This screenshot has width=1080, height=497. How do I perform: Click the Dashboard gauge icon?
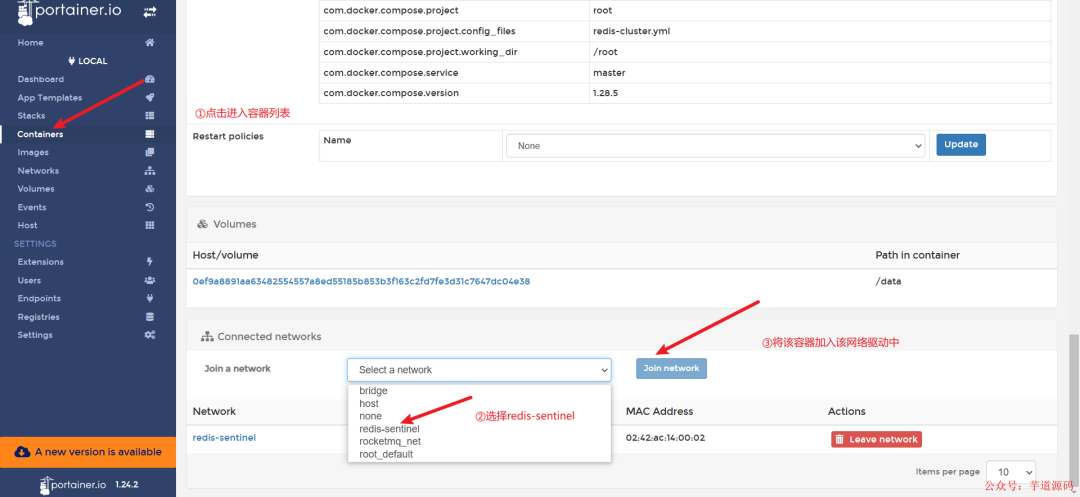149,79
